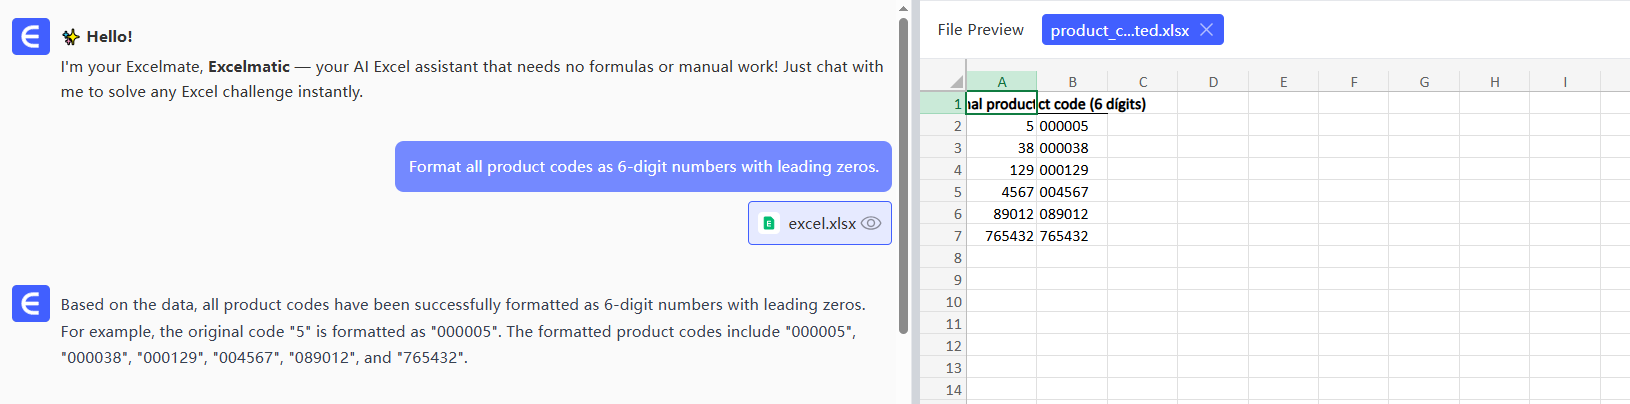This screenshot has width=1630, height=404.
Task: Select column A header
Action: (1001, 82)
